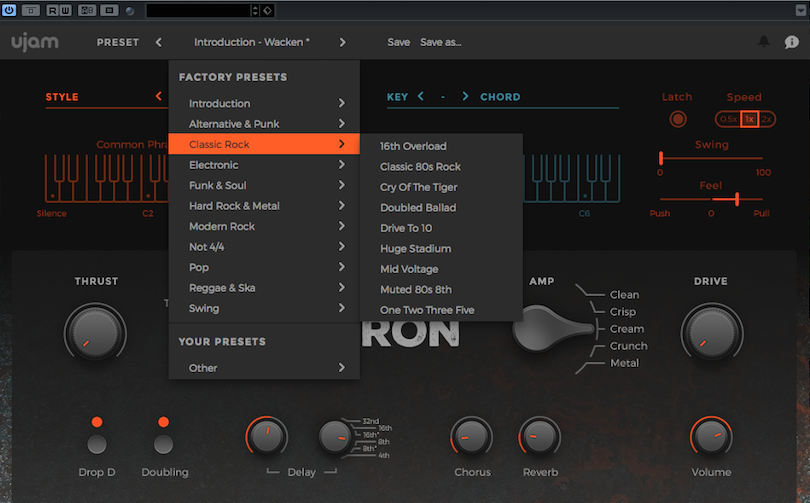Set speed to 0.5x

[x=728, y=119]
